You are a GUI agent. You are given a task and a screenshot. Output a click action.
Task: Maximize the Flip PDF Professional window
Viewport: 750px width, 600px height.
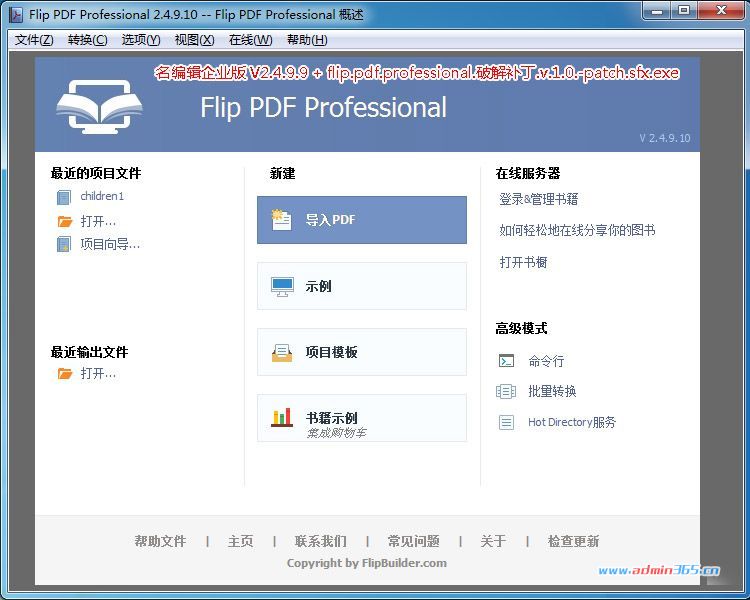pos(684,11)
